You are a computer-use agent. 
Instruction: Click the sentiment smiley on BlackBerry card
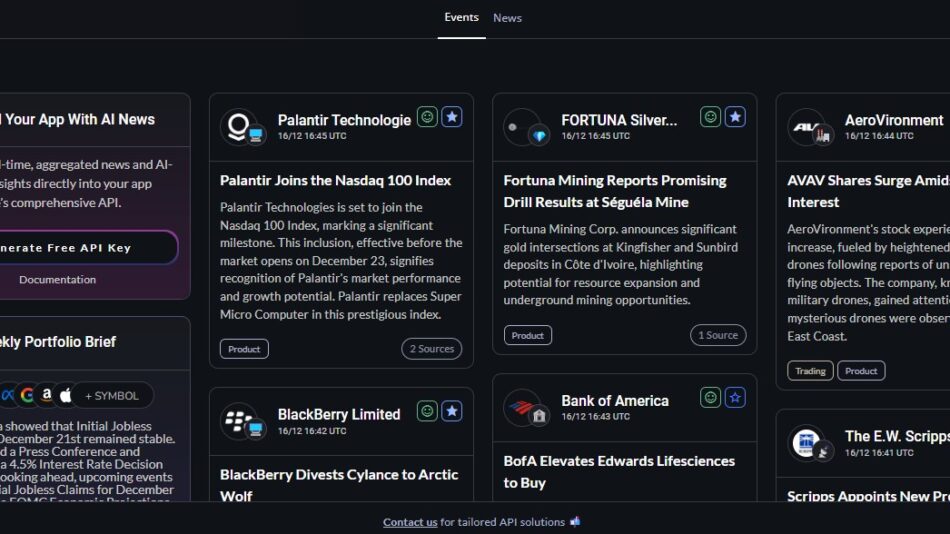(x=427, y=411)
